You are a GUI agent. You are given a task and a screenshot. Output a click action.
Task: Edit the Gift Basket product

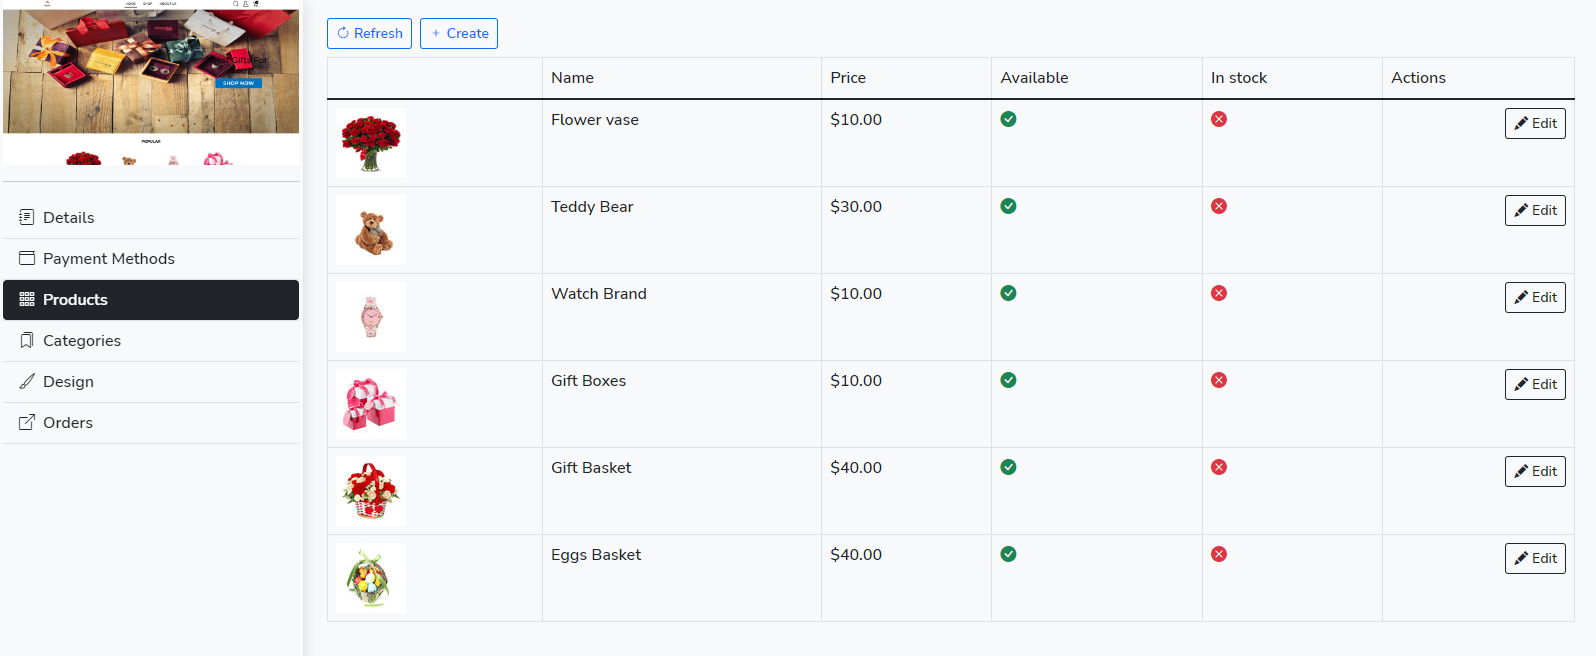(1535, 471)
